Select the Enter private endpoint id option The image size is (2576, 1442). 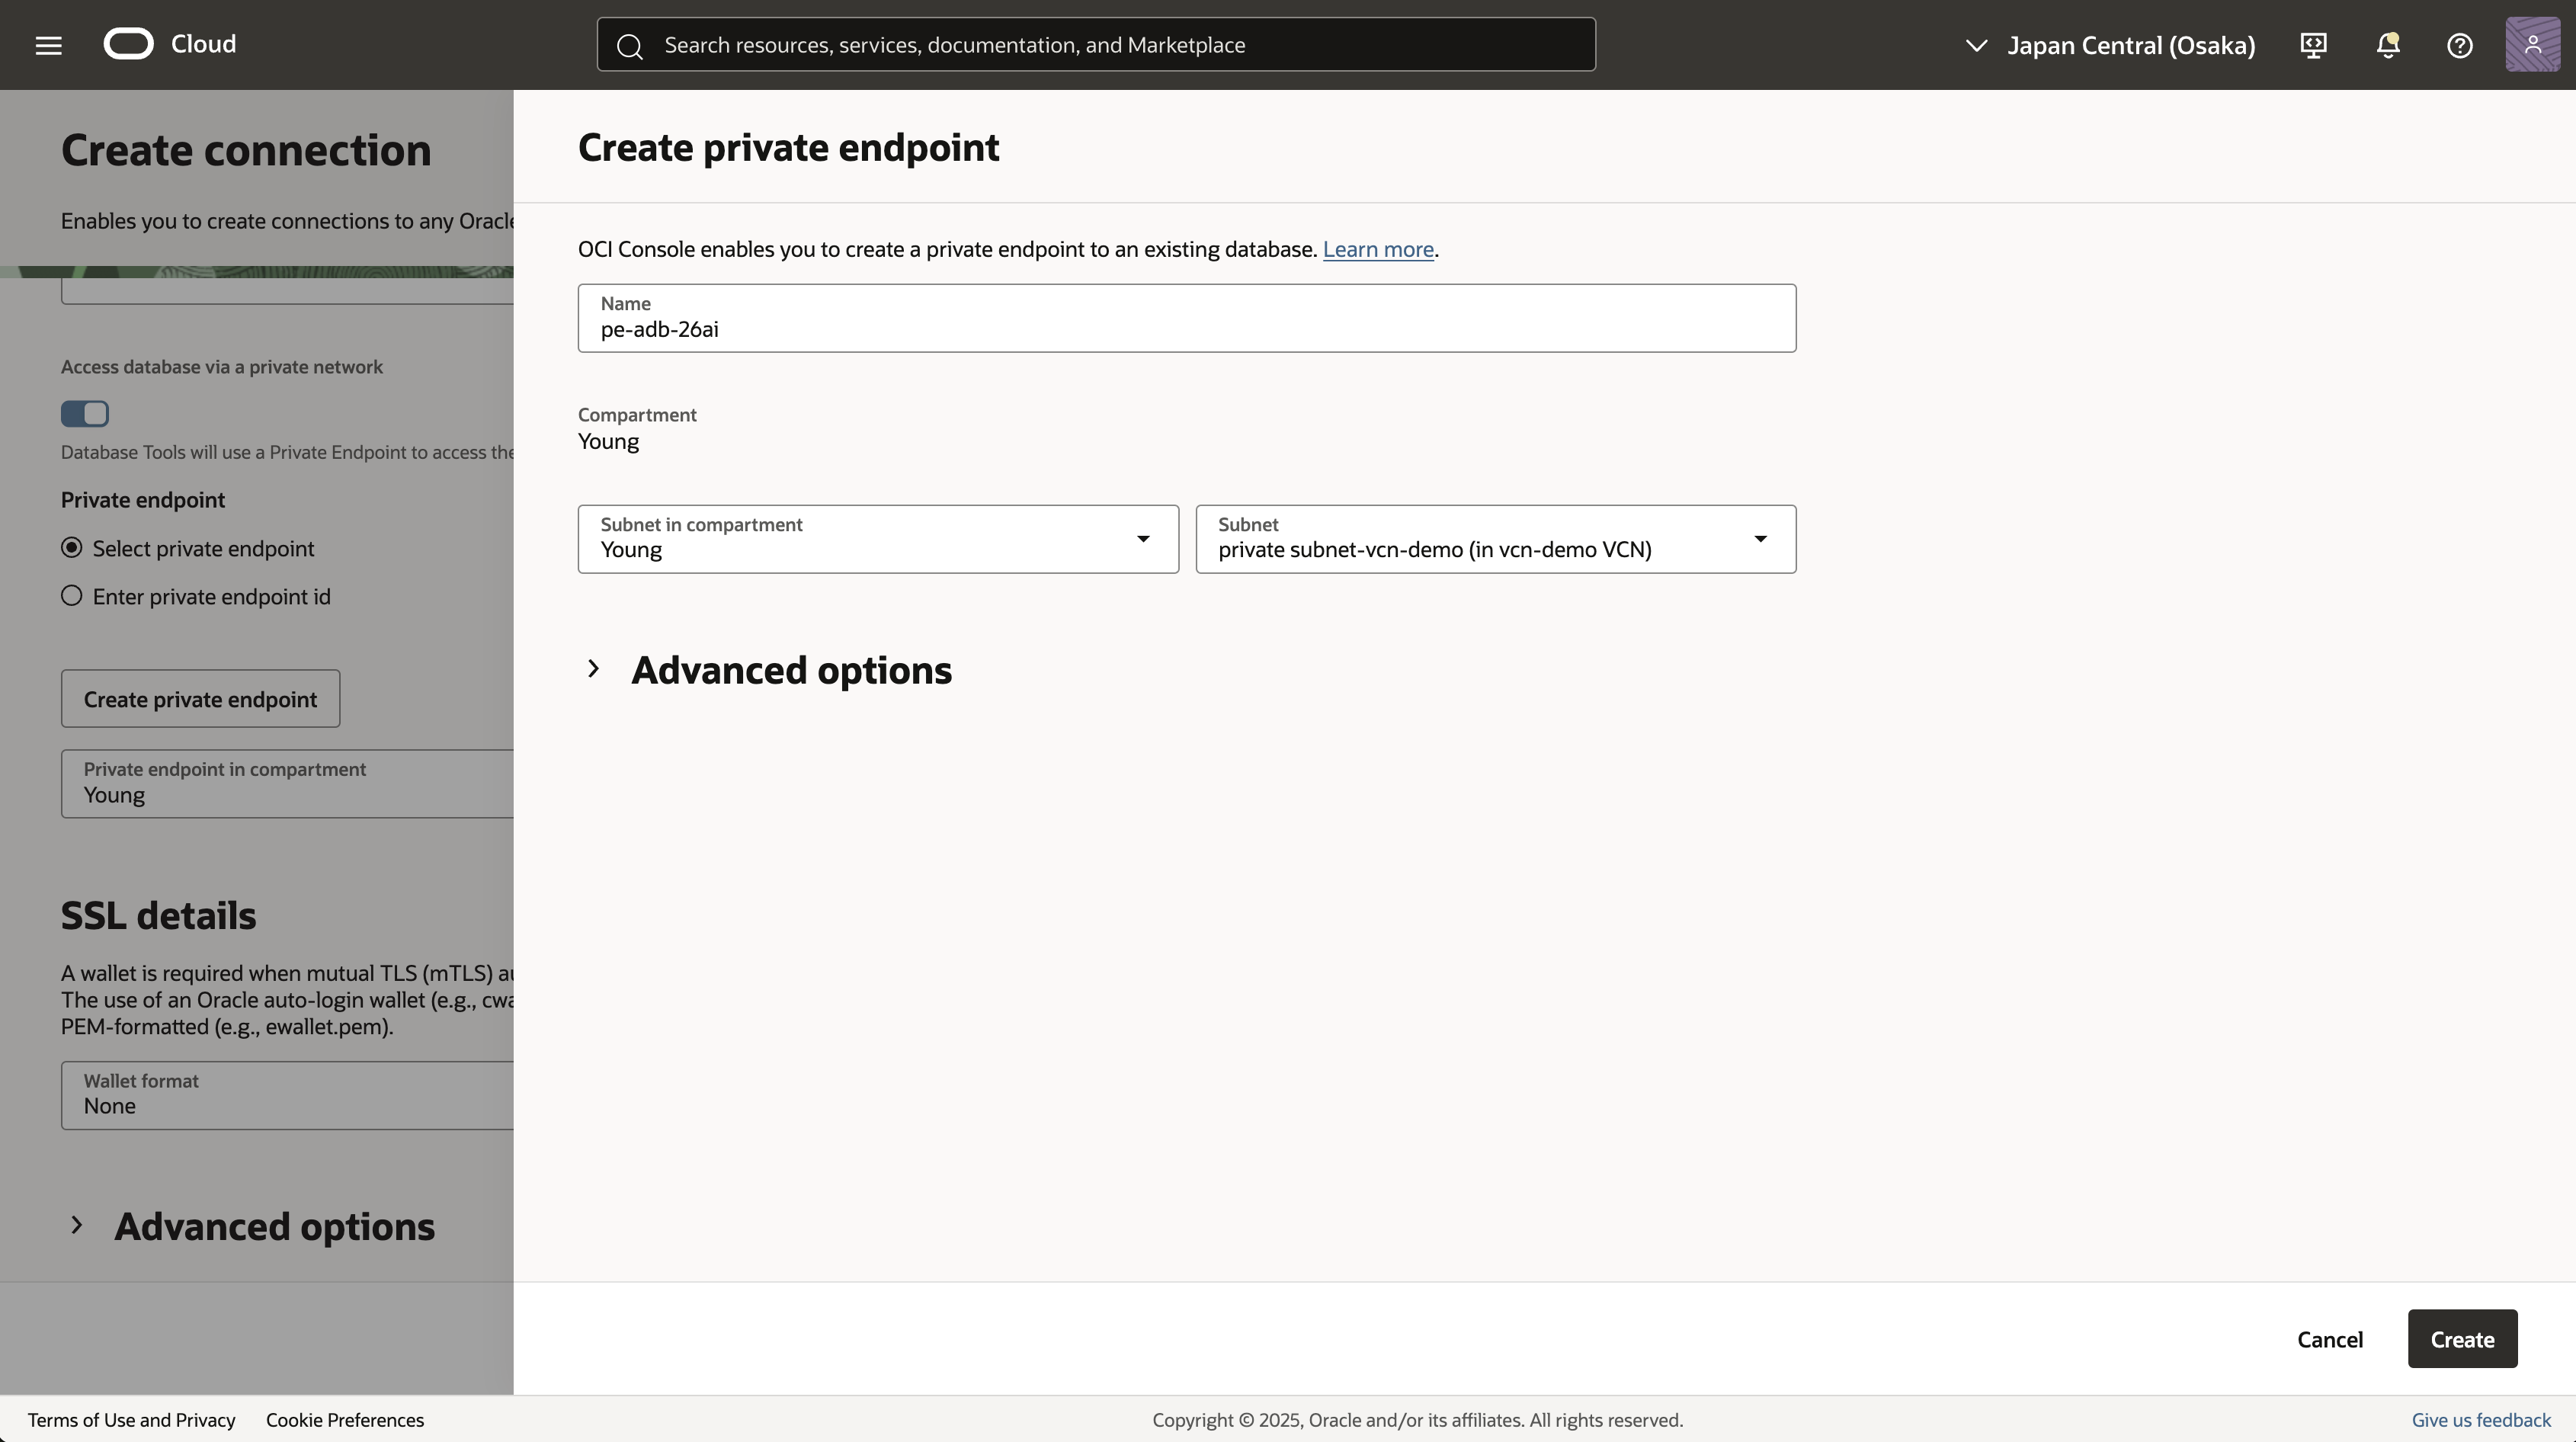(x=71, y=596)
